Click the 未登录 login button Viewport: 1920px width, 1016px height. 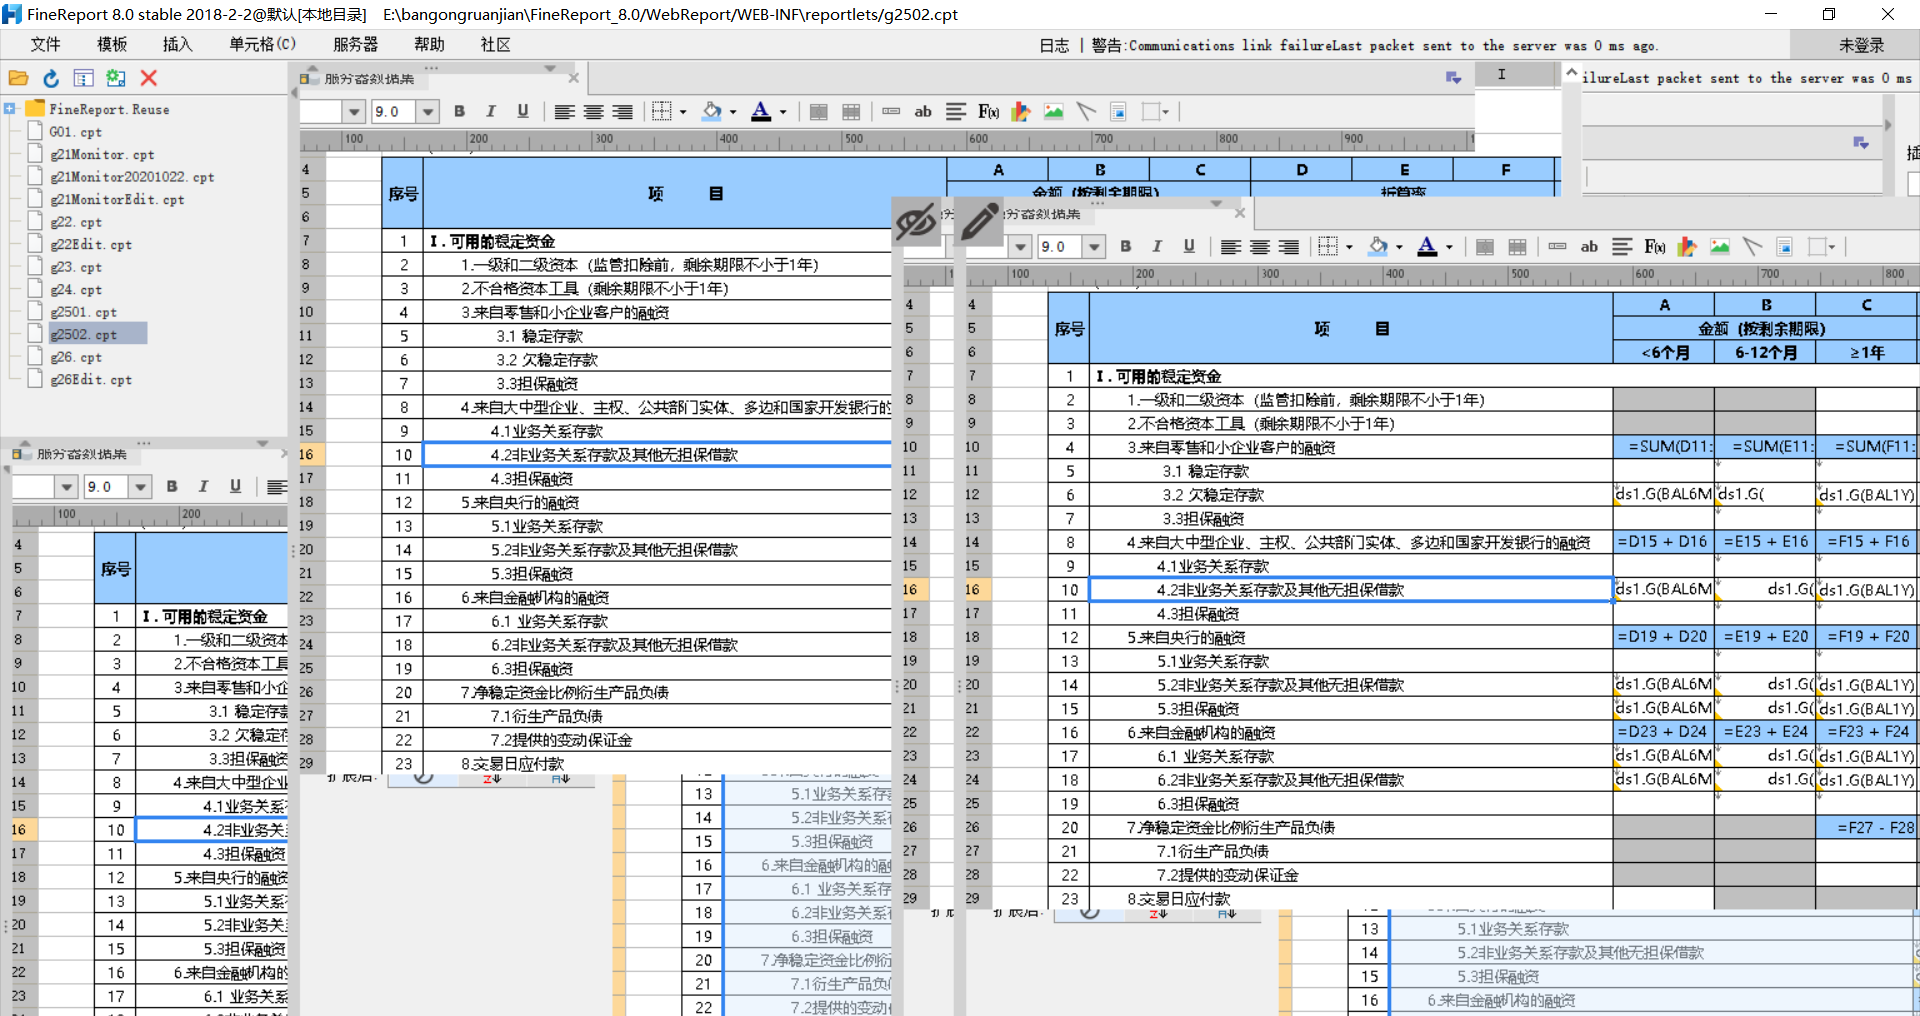click(x=1861, y=45)
